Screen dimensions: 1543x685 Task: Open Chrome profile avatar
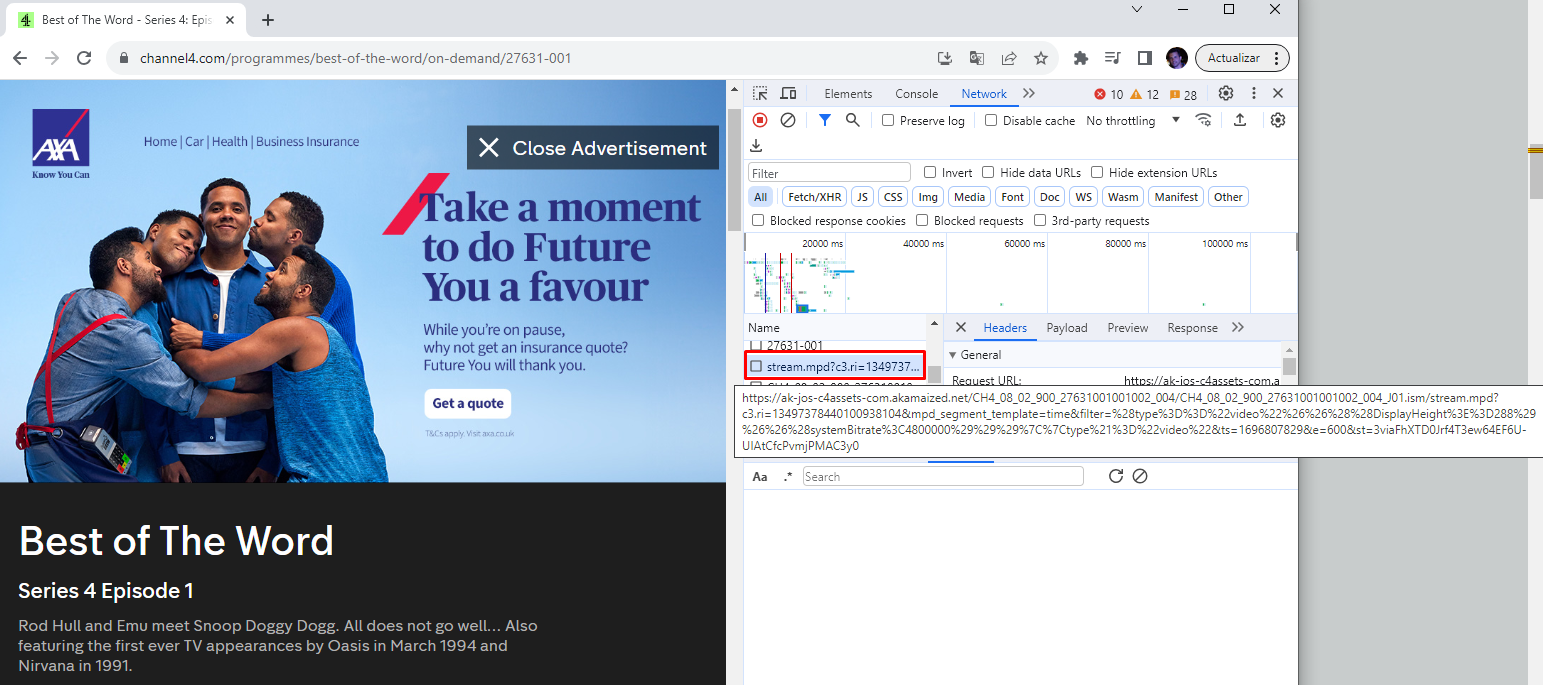tap(1177, 58)
